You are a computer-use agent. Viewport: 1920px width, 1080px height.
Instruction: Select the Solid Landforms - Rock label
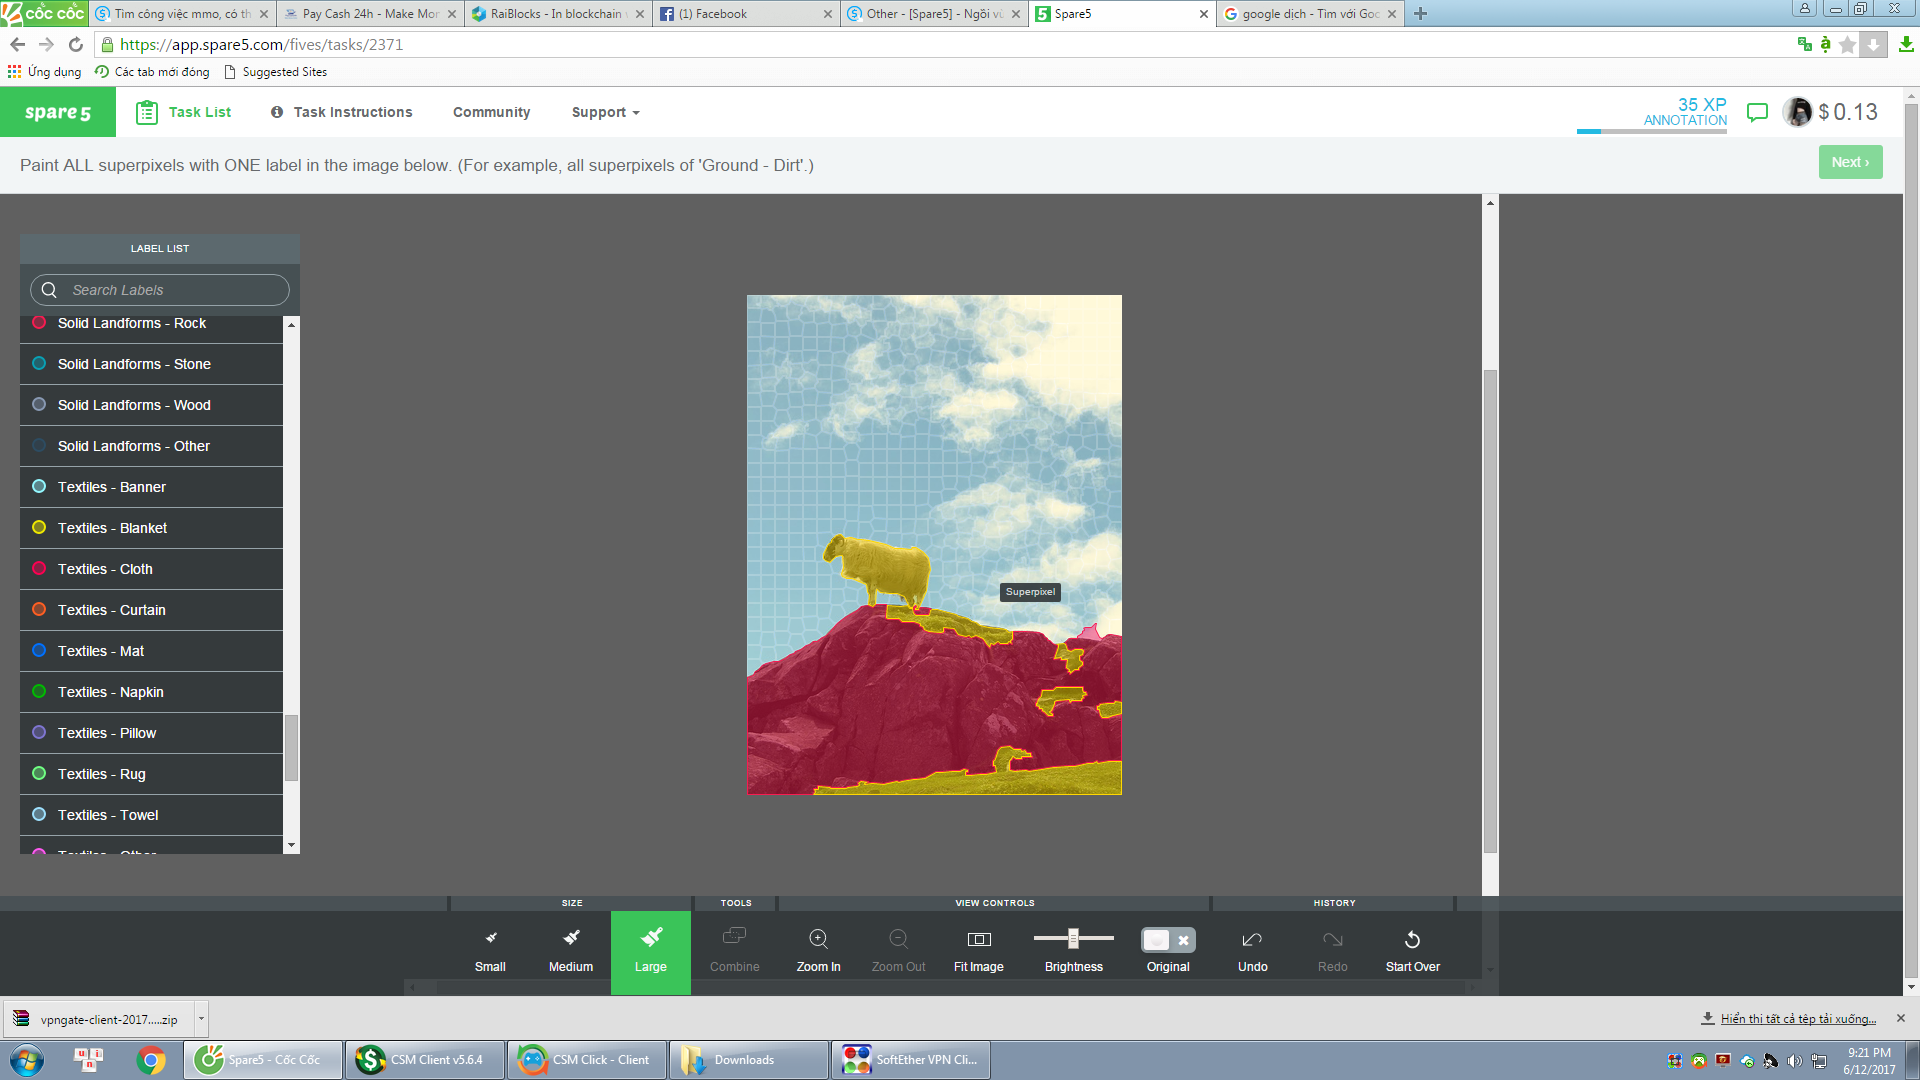132,324
